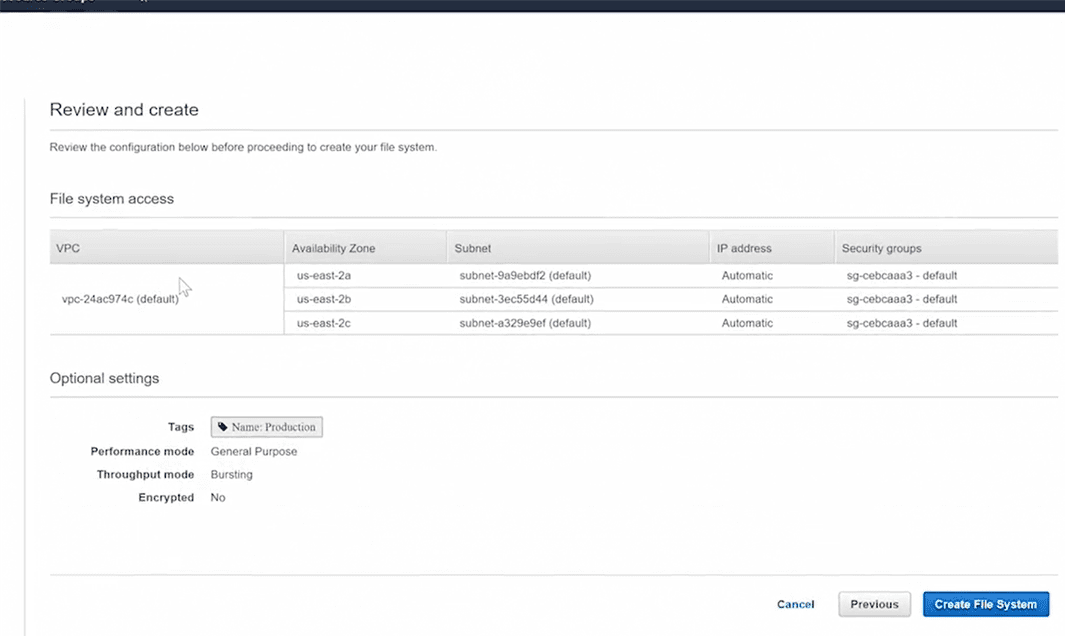
Task: Select the us-east-2b availability zone cell
Action: coord(324,299)
